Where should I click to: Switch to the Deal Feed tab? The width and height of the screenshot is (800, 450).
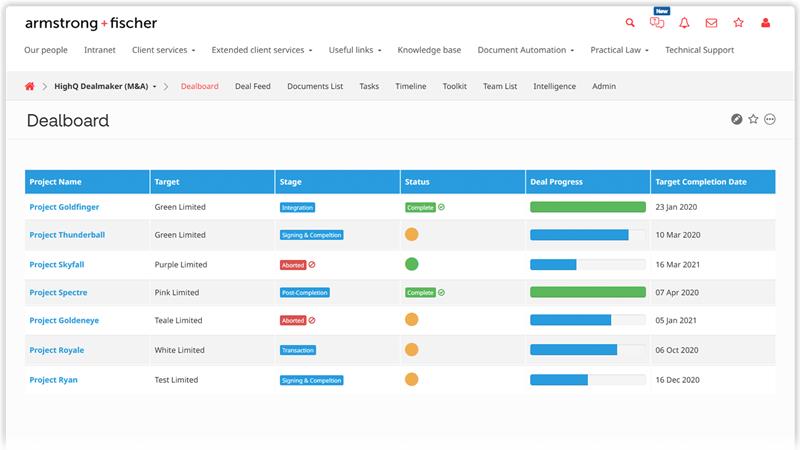click(252, 86)
